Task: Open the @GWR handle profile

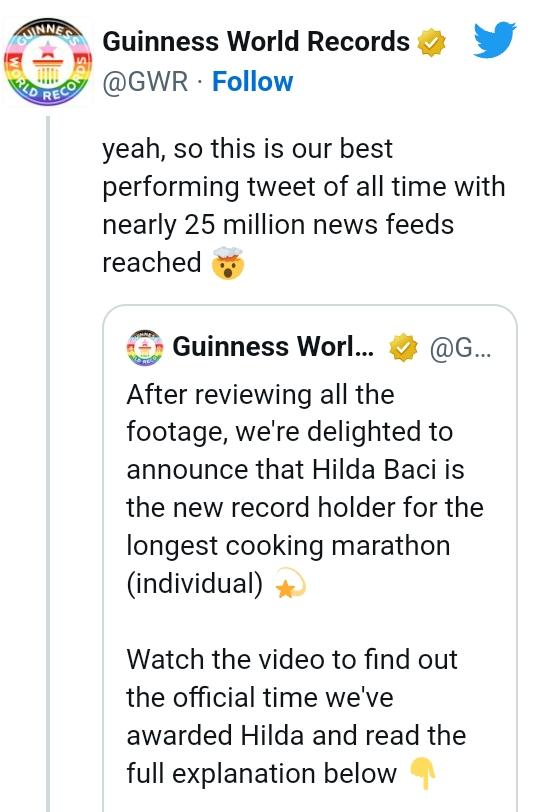Action: click(x=146, y=82)
